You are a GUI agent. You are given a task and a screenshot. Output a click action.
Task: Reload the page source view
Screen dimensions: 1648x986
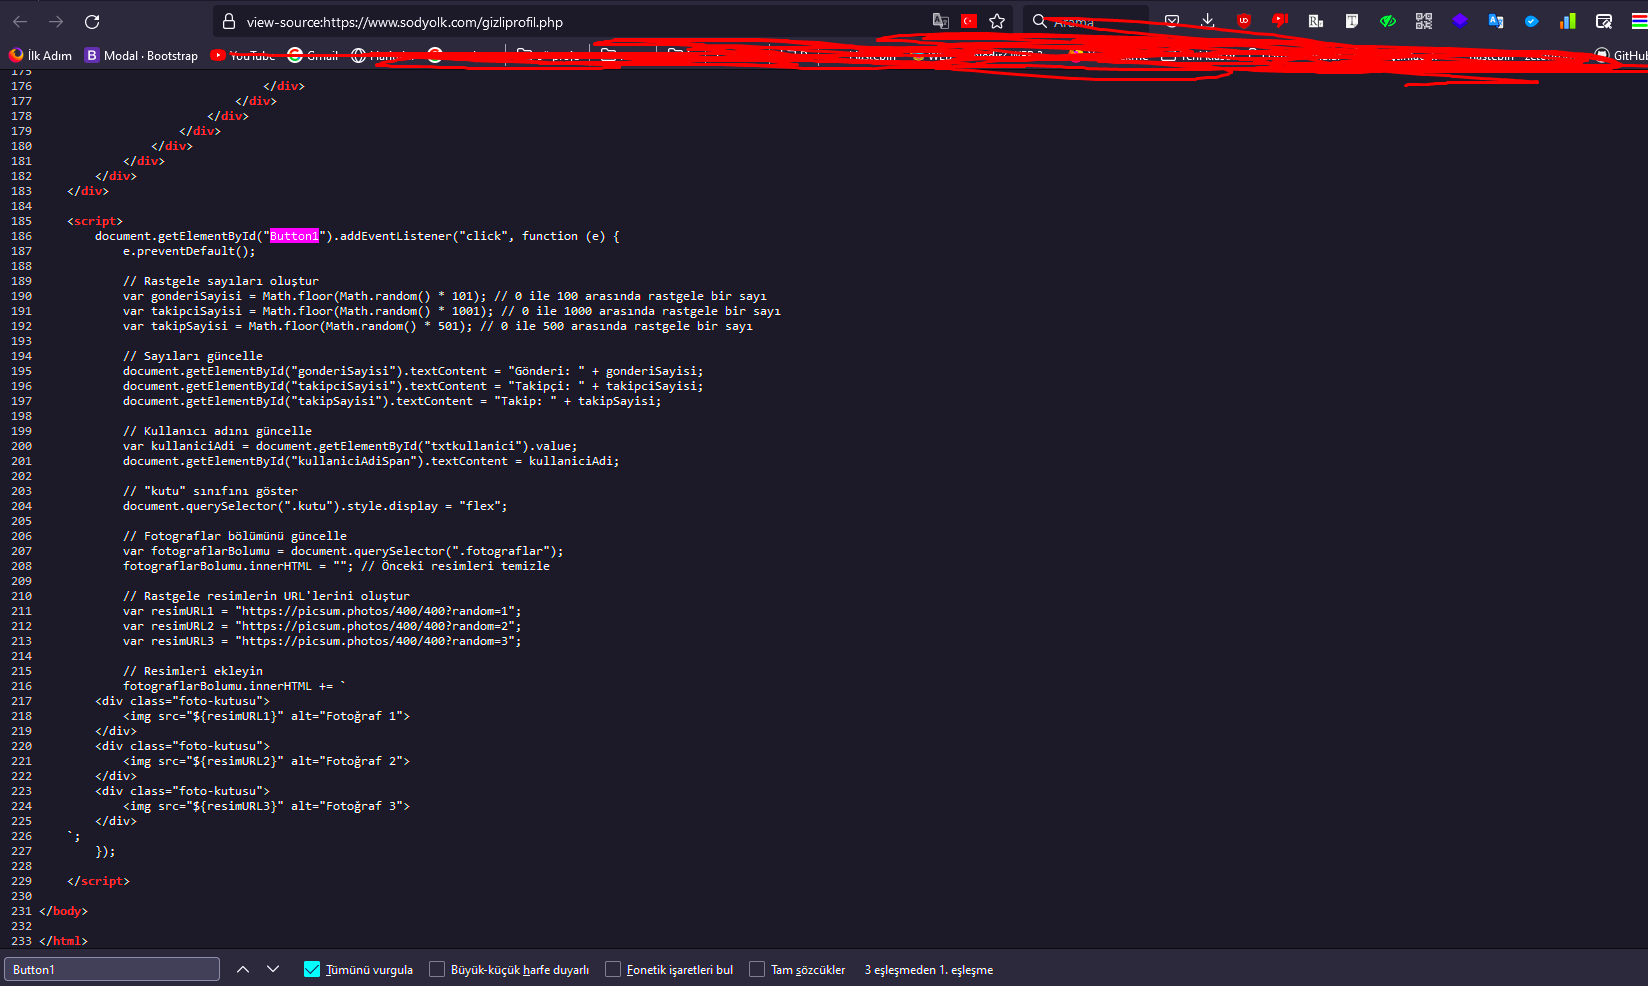coord(92,21)
